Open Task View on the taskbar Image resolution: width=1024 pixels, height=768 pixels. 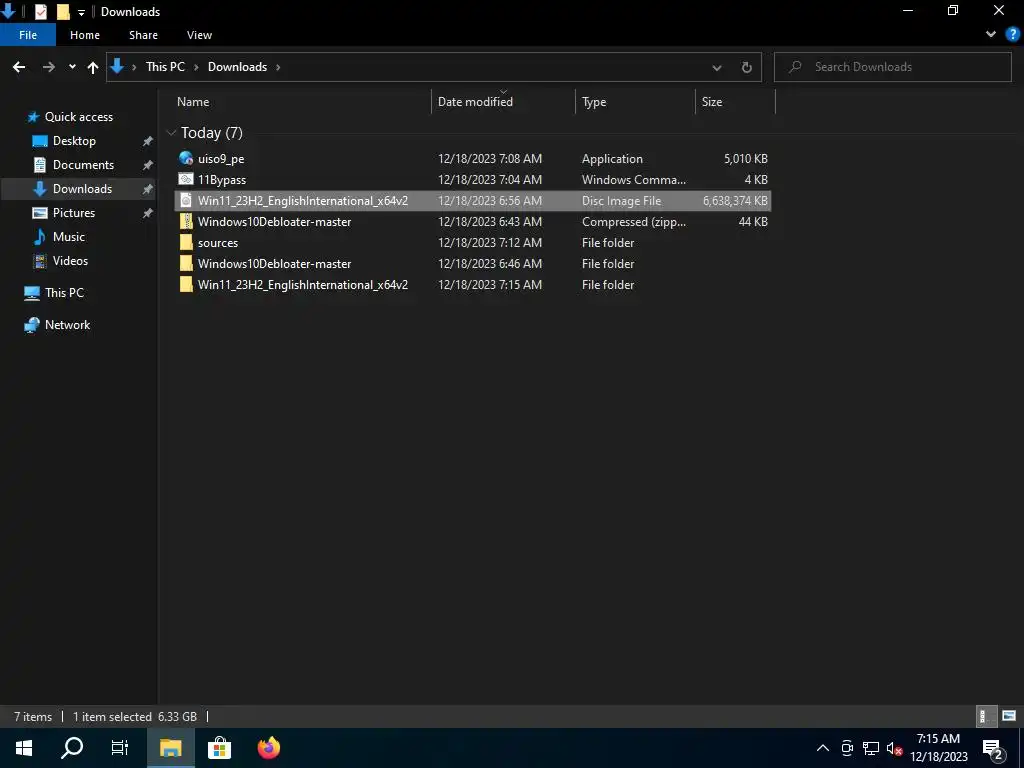(x=120, y=748)
